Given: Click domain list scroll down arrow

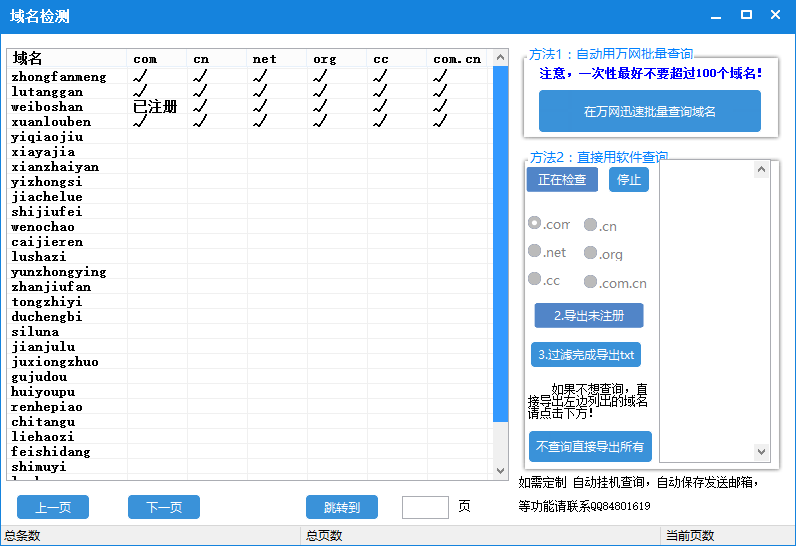Looking at the screenshot, I should coord(500,470).
